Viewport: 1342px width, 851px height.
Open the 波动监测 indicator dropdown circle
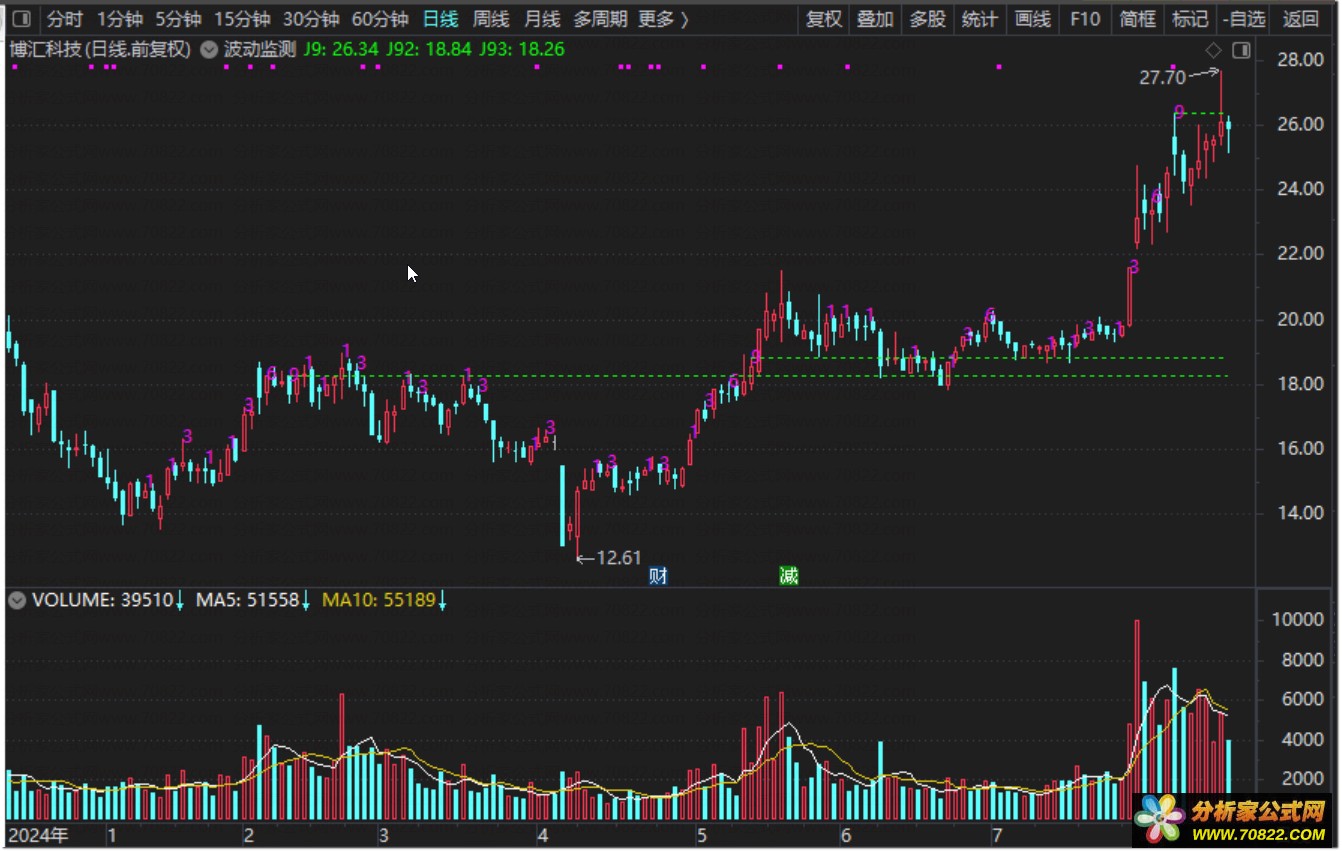pyautogui.click(x=209, y=50)
